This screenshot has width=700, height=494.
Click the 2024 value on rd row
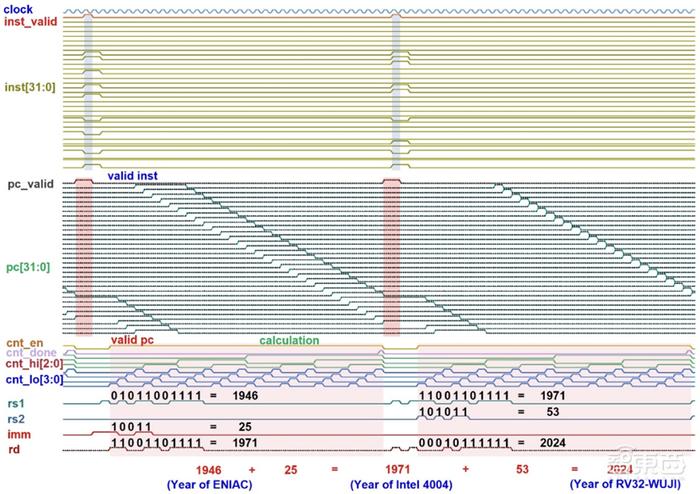(x=553, y=443)
